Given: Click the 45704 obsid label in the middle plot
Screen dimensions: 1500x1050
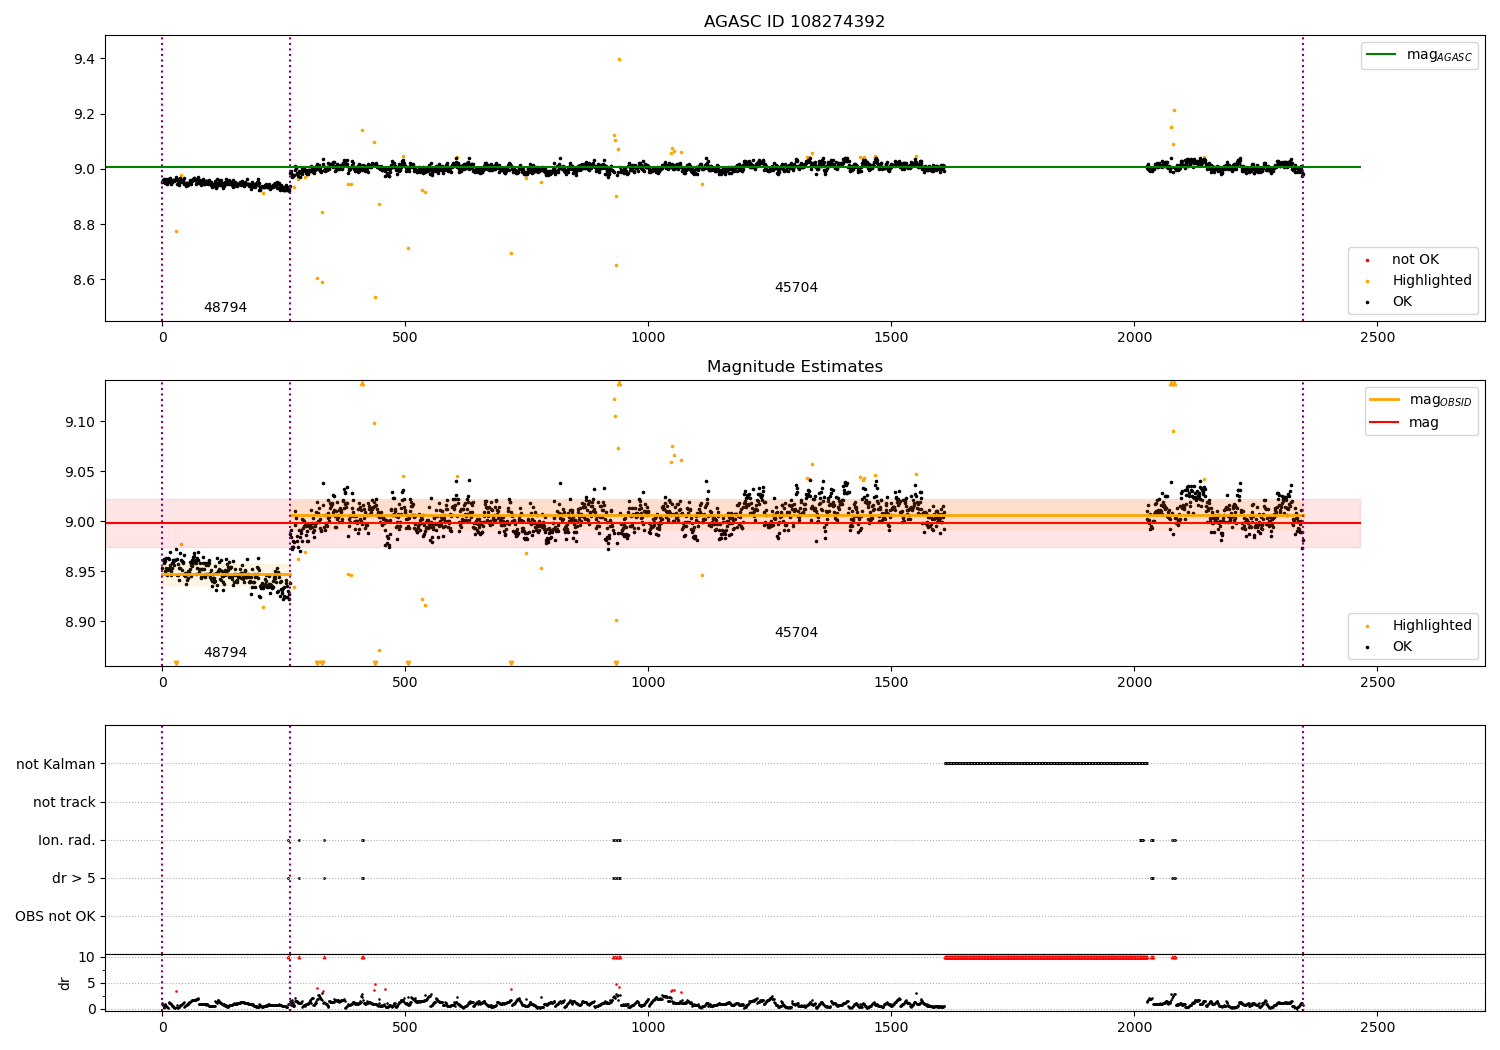Looking at the screenshot, I should pyautogui.click(x=796, y=633).
